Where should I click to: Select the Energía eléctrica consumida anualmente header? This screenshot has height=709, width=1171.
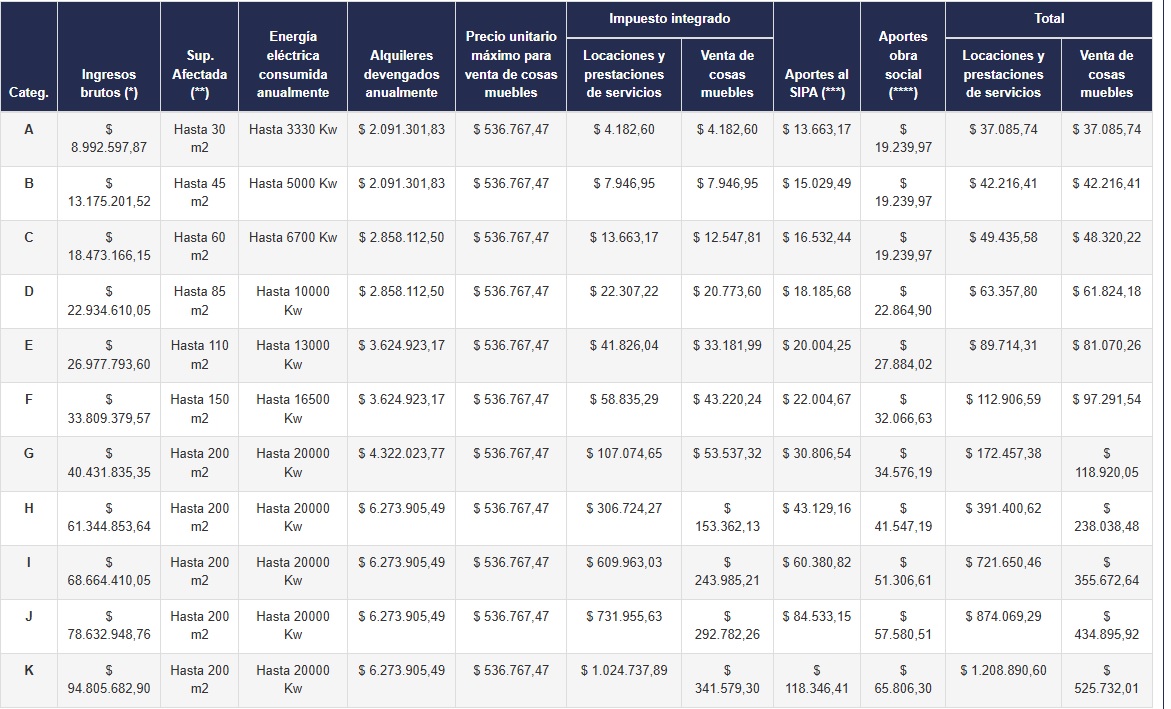(293, 57)
